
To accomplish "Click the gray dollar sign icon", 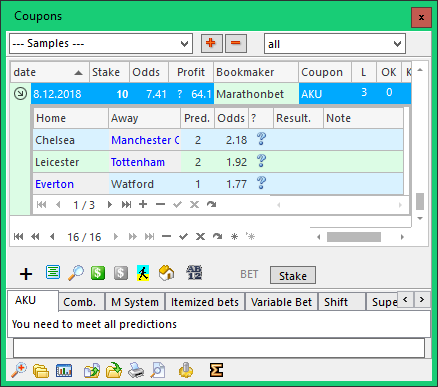I will coord(121,273).
